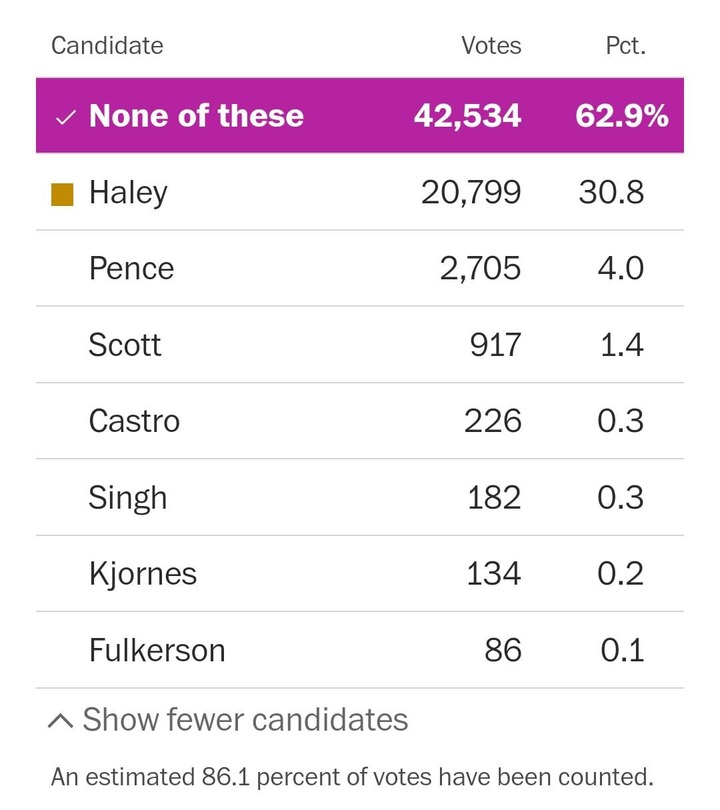Click on Castro in the candidate list
This screenshot has height=810, width=720.
134,421
